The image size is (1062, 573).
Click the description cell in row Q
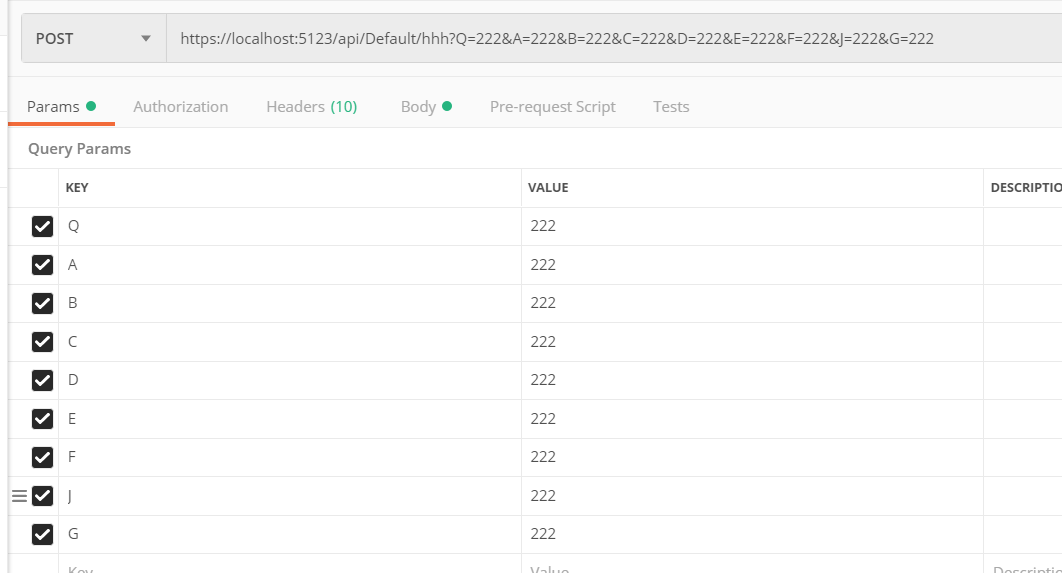point(1023,226)
